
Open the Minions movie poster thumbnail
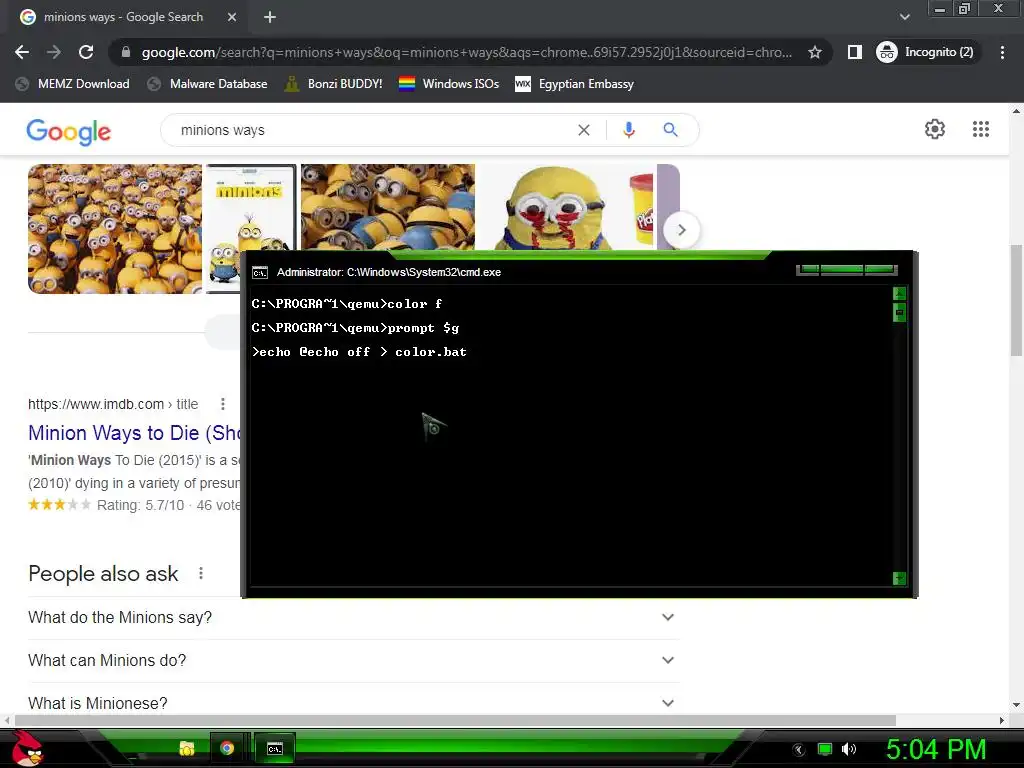click(251, 208)
